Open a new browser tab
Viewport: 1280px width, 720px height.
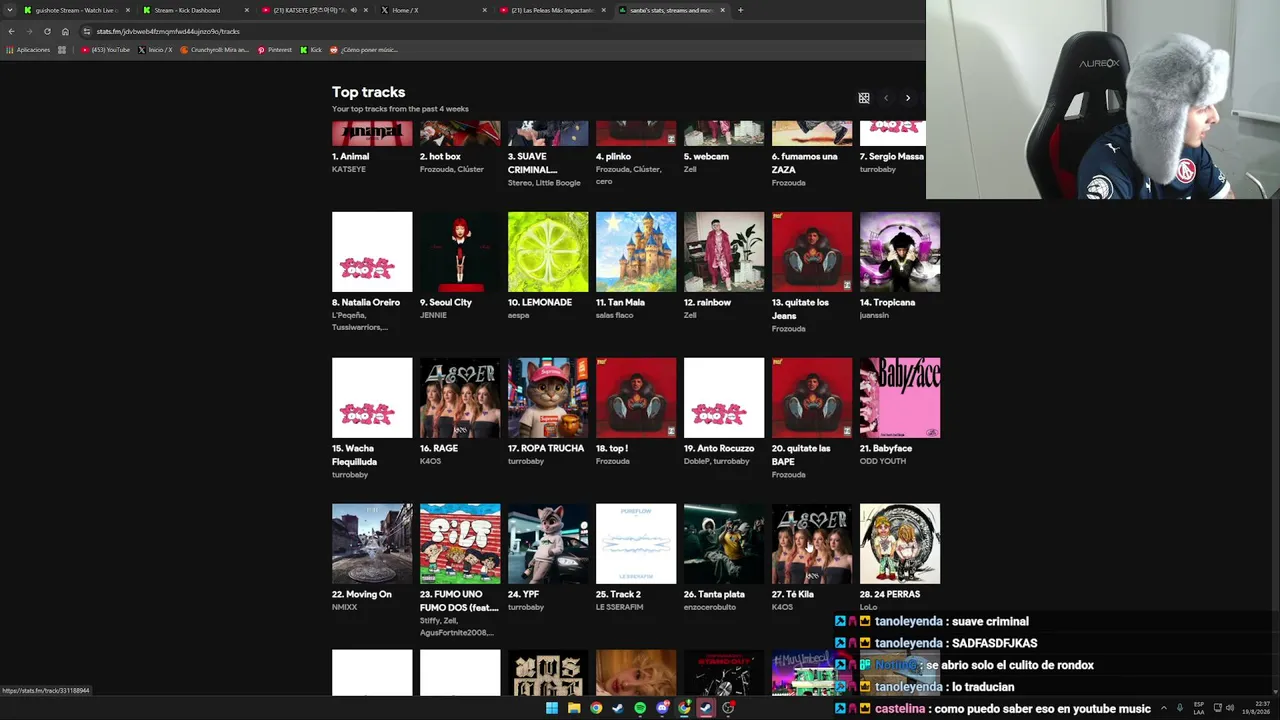[x=740, y=10]
